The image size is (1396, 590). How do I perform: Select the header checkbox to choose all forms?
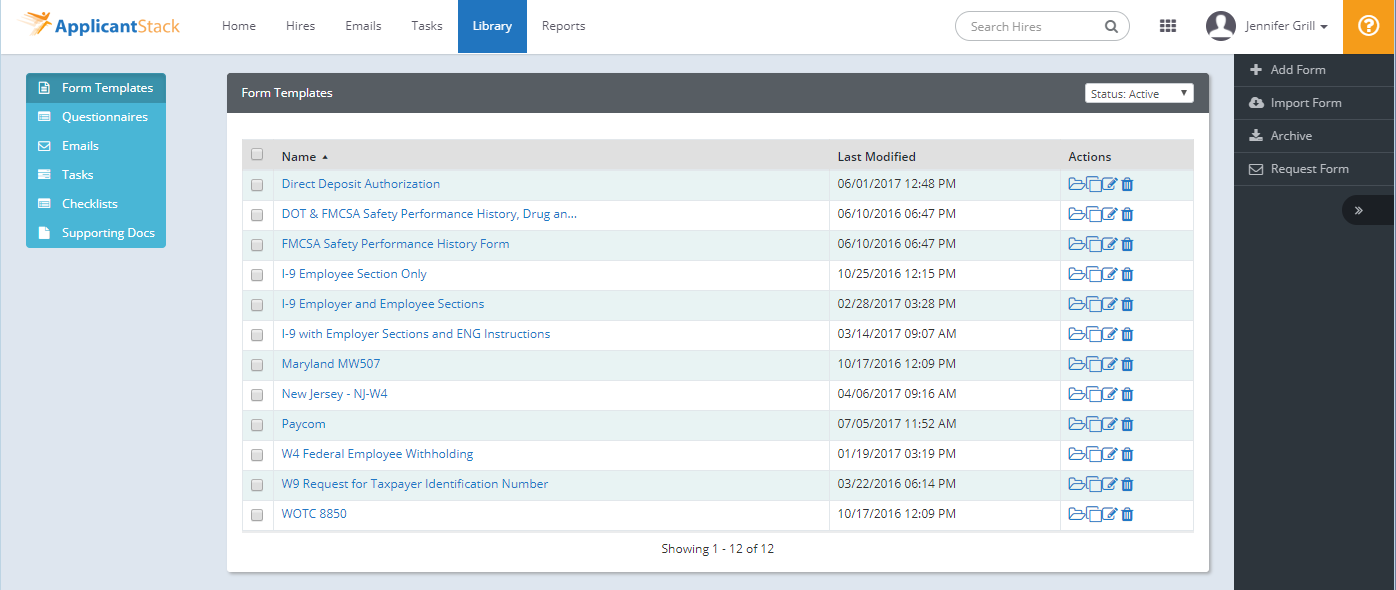point(257,155)
